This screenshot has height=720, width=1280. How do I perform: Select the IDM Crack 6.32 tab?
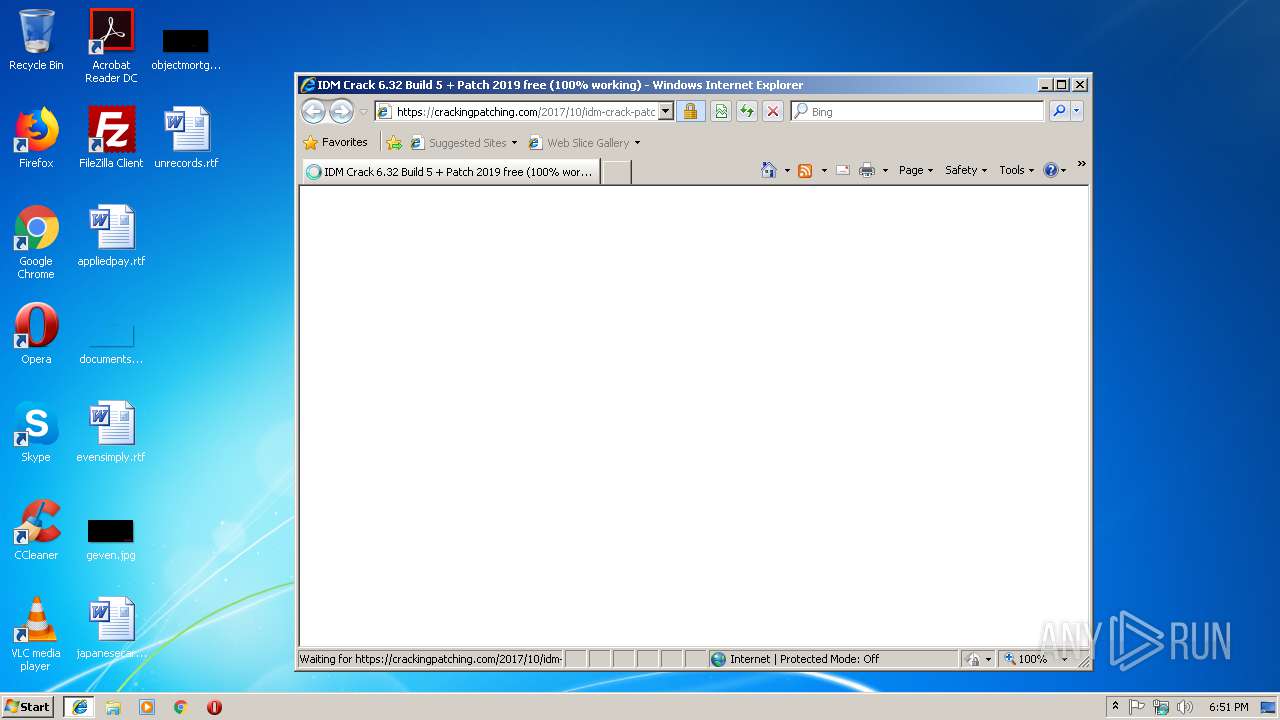[x=451, y=172]
